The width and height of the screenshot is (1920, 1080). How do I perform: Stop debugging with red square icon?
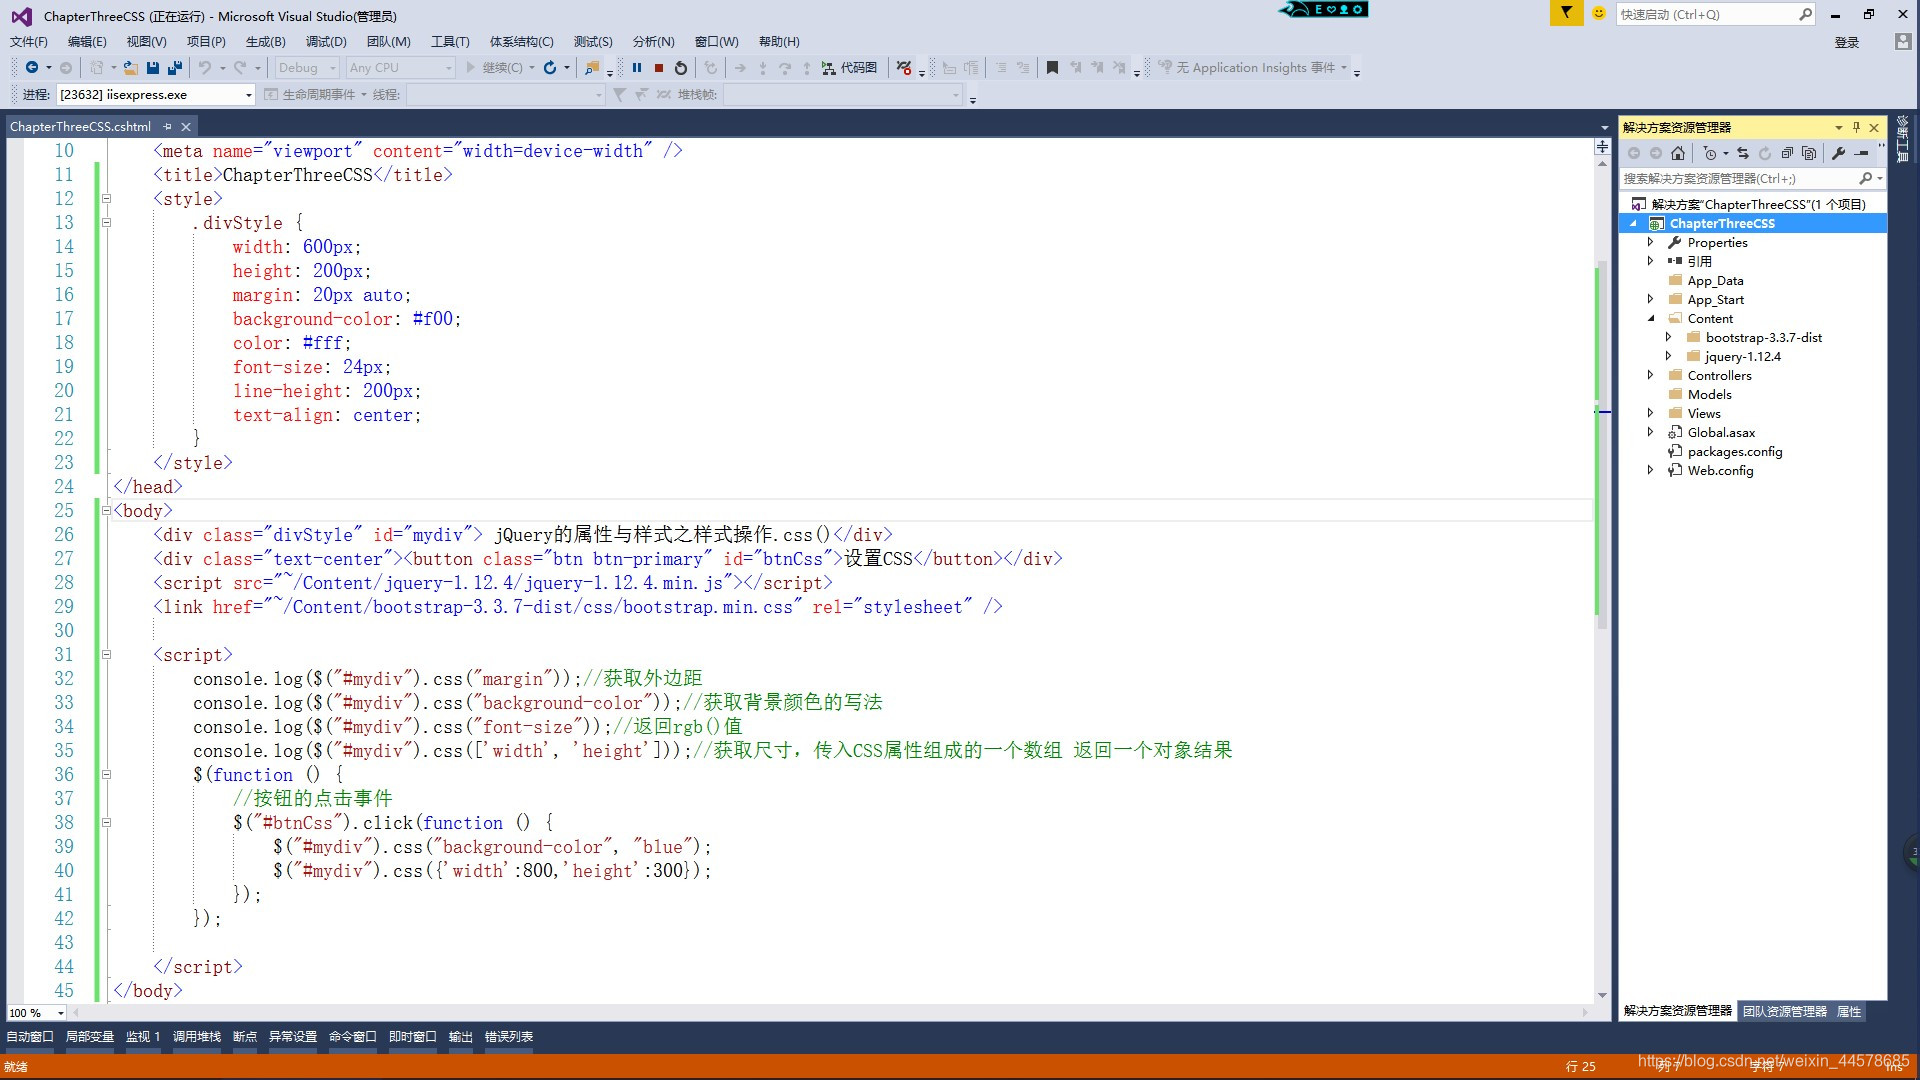click(x=659, y=67)
